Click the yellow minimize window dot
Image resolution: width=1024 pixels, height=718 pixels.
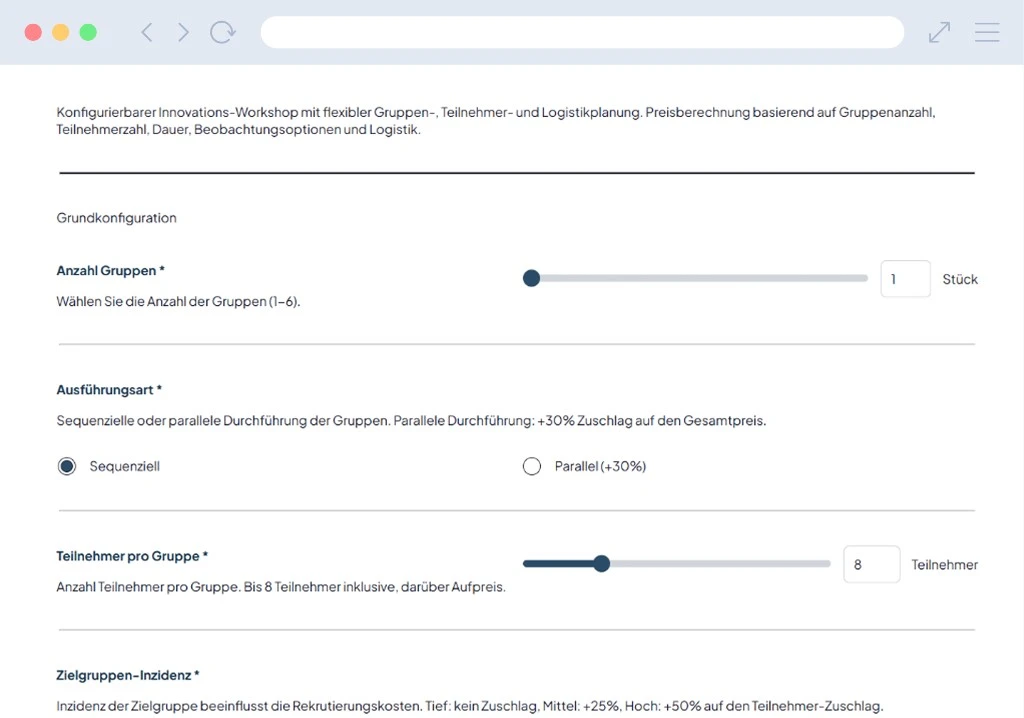[60, 32]
